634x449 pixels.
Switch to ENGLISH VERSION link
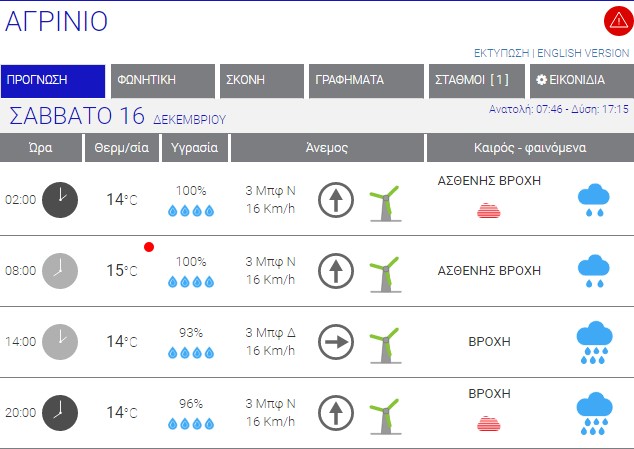(x=584, y=53)
